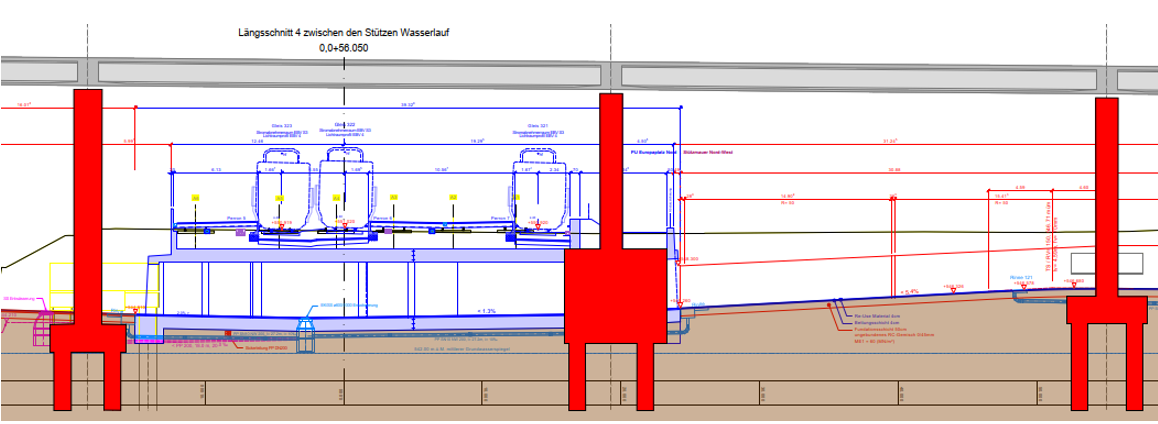Select the Perron 7 platform label
Image resolution: width=1158 pixels, height=424 pixels.
click(500, 217)
